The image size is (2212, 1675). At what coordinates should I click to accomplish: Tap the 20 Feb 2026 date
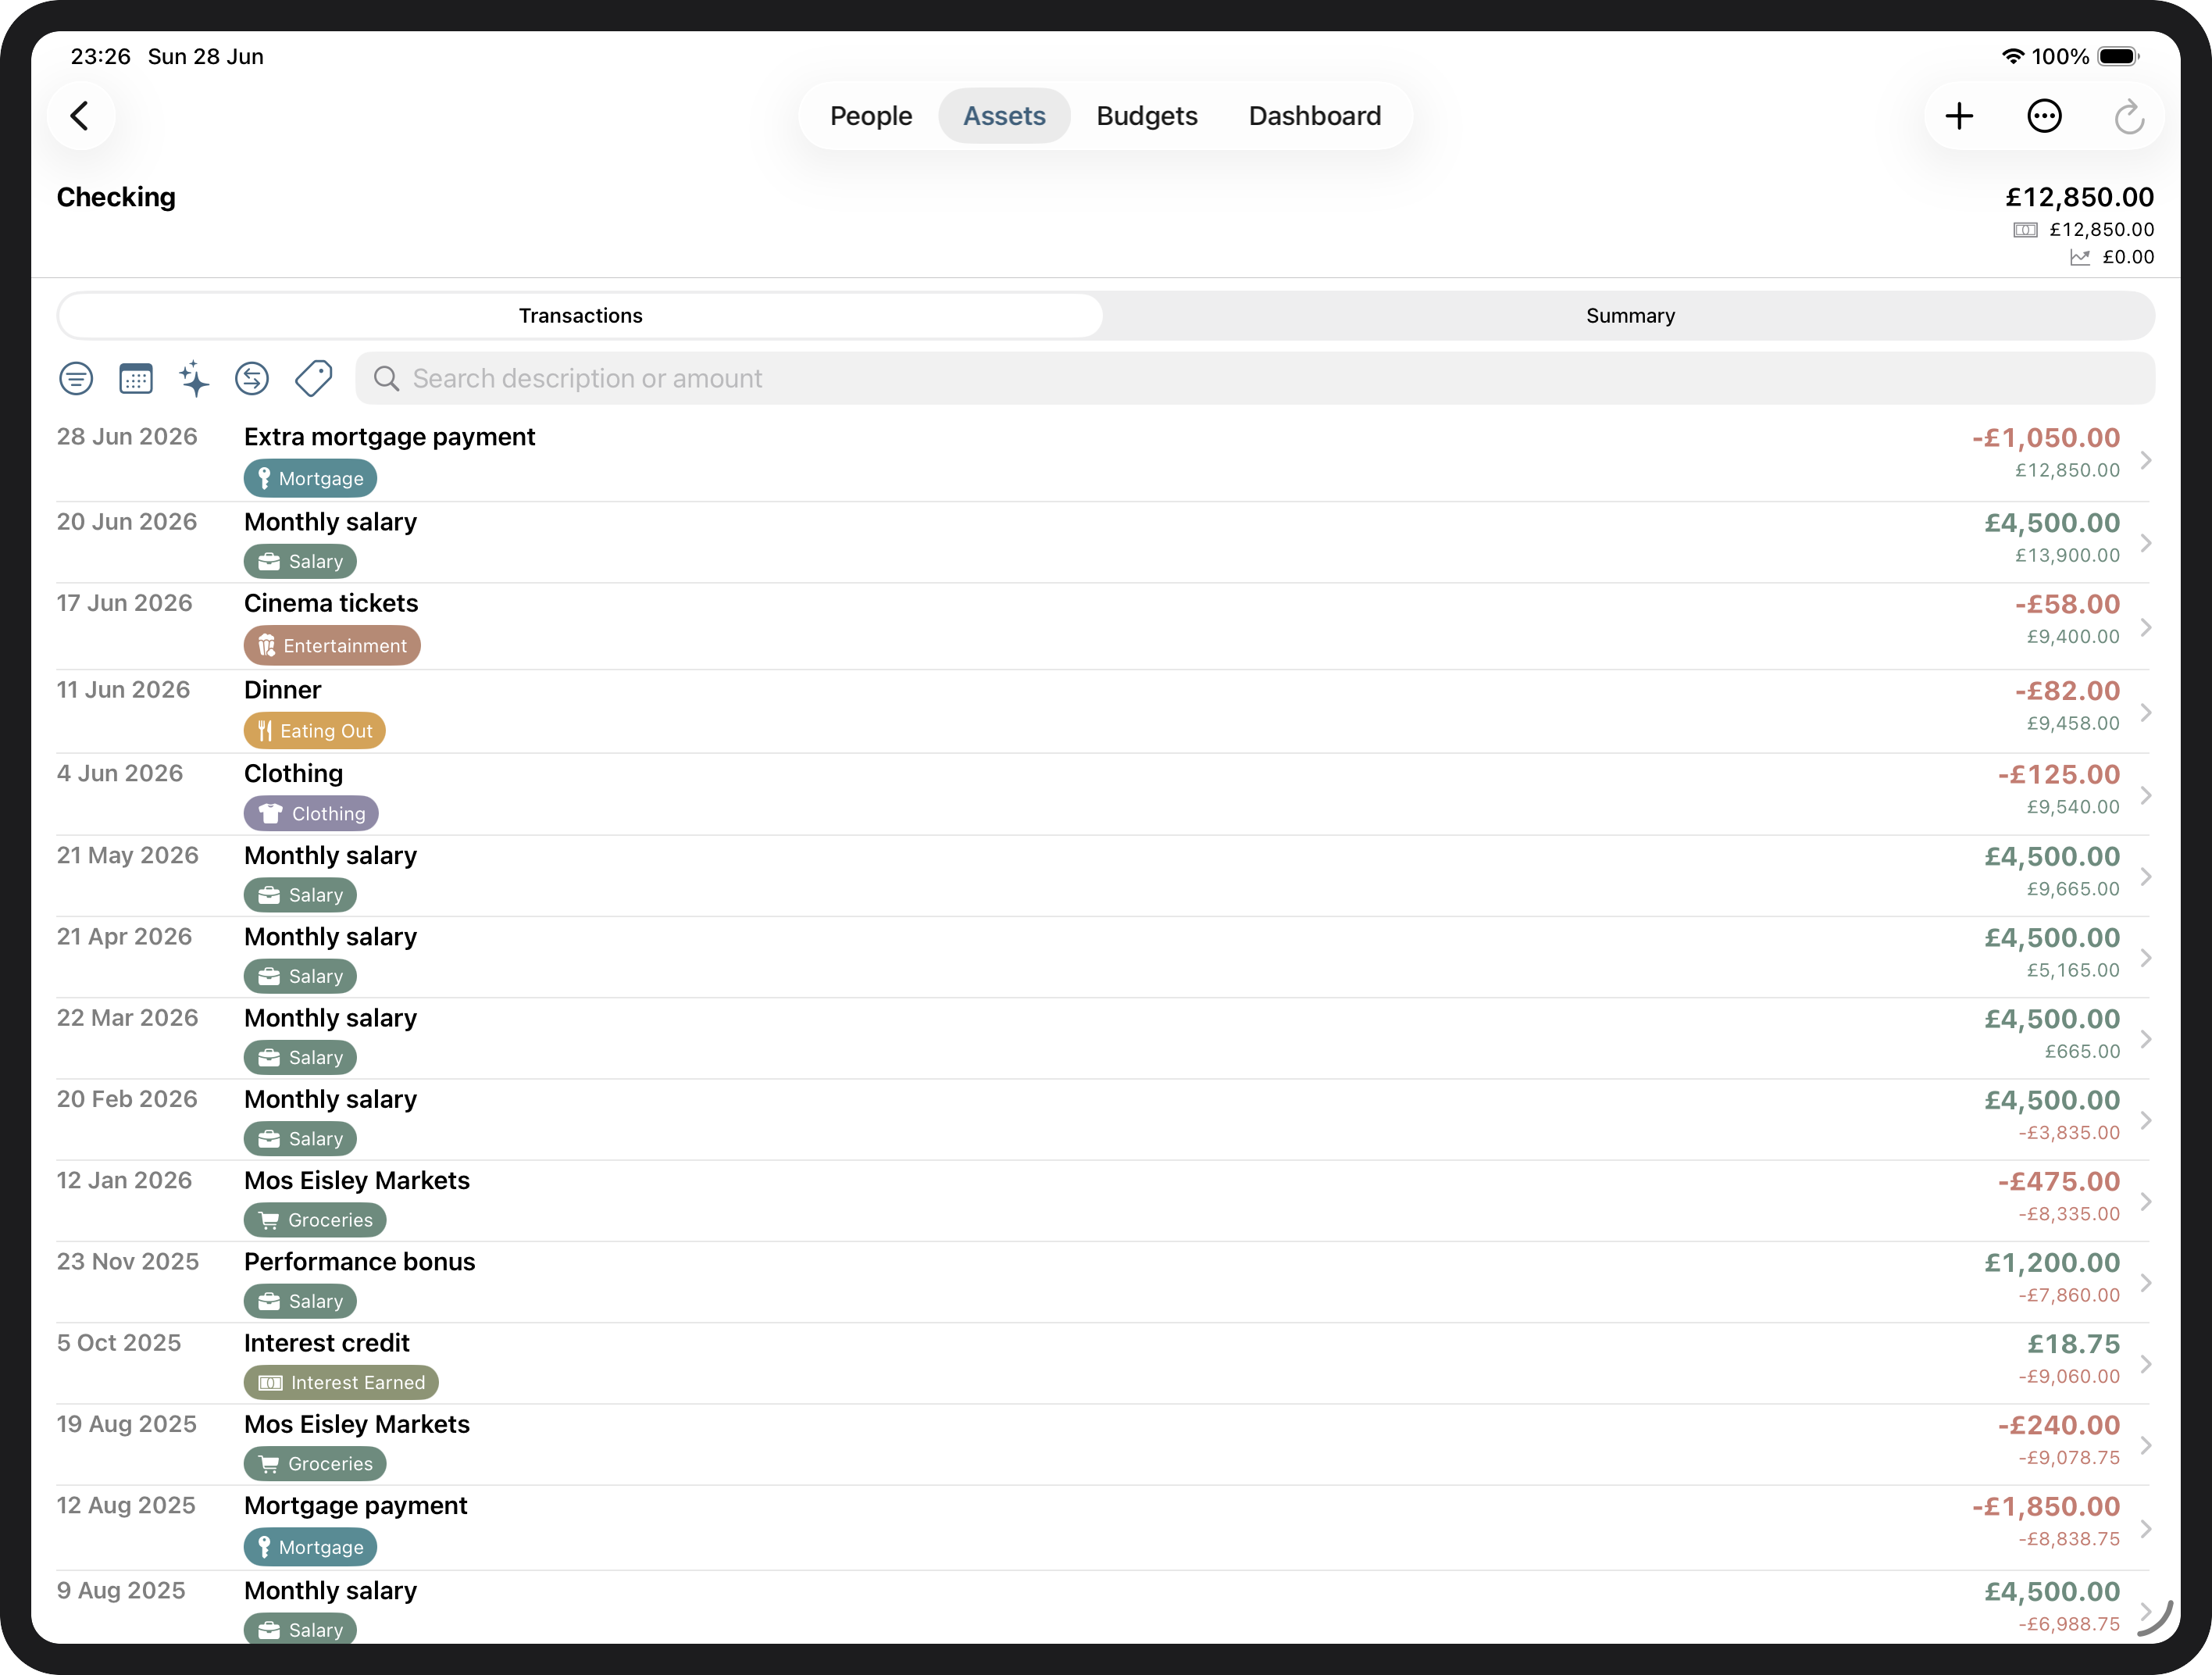tap(127, 1099)
